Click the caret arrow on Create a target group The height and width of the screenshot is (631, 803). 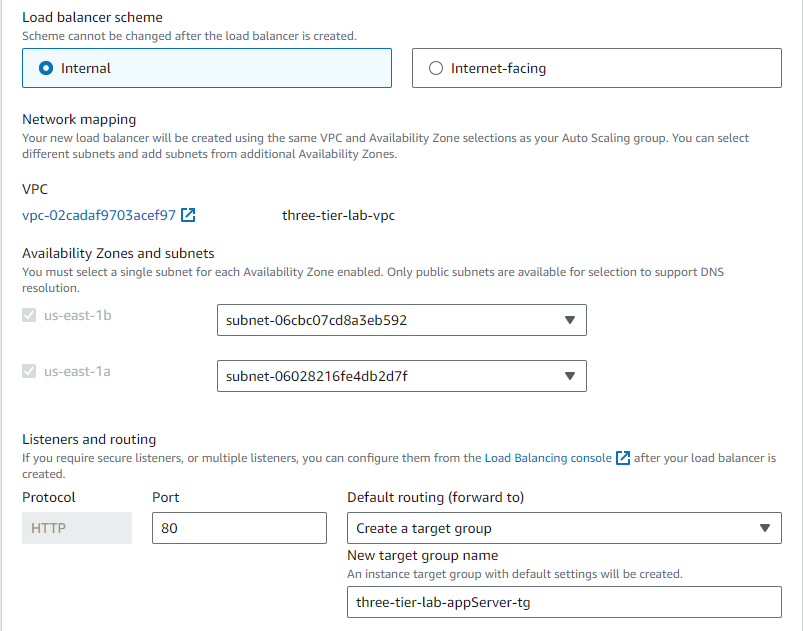click(764, 528)
